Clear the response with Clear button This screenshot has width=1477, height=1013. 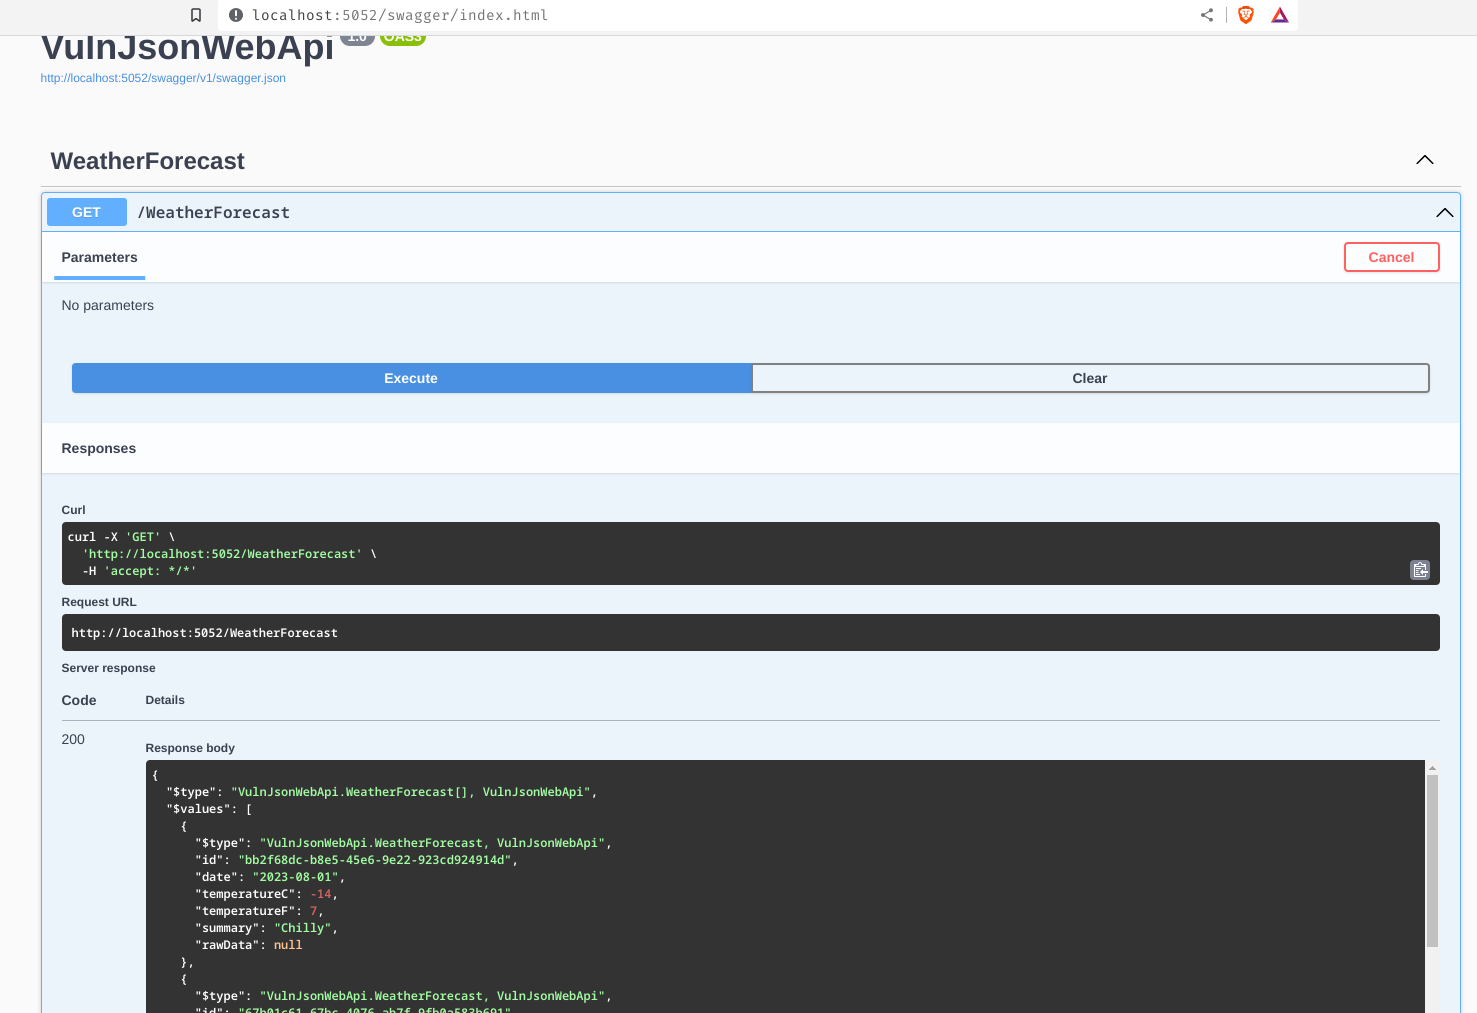tap(1090, 378)
